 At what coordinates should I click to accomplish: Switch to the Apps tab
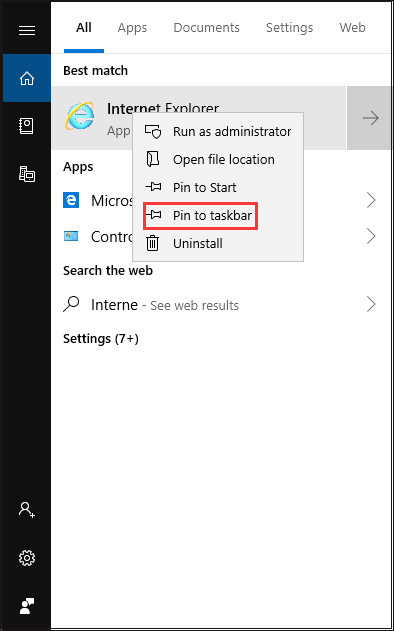click(x=132, y=28)
